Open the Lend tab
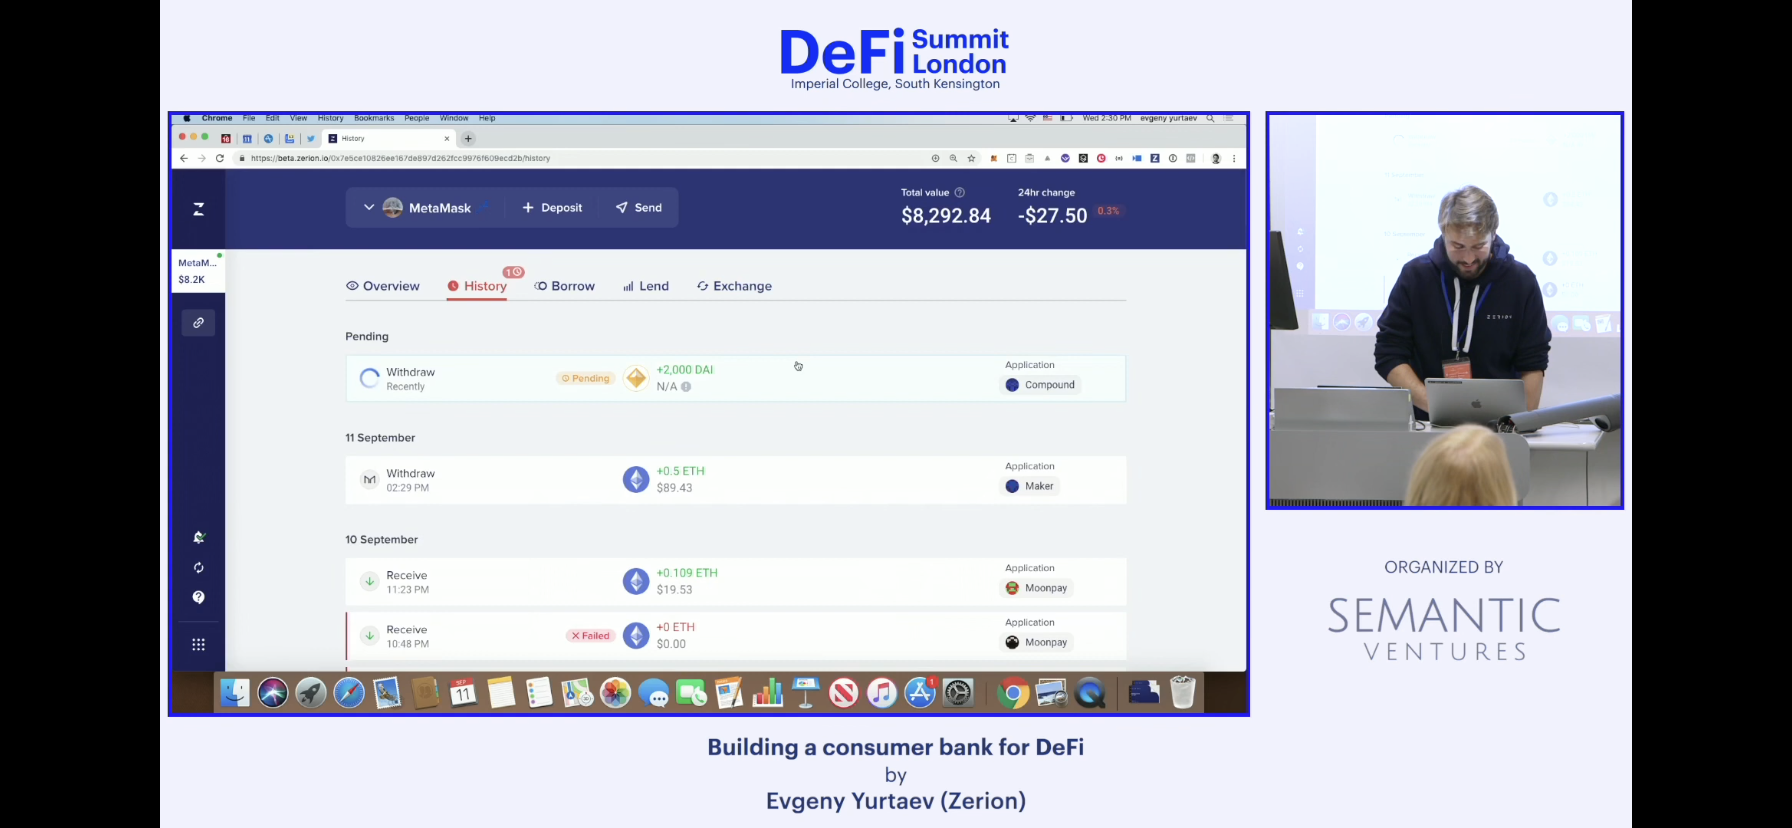This screenshot has height=828, width=1792. coord(646,286)
